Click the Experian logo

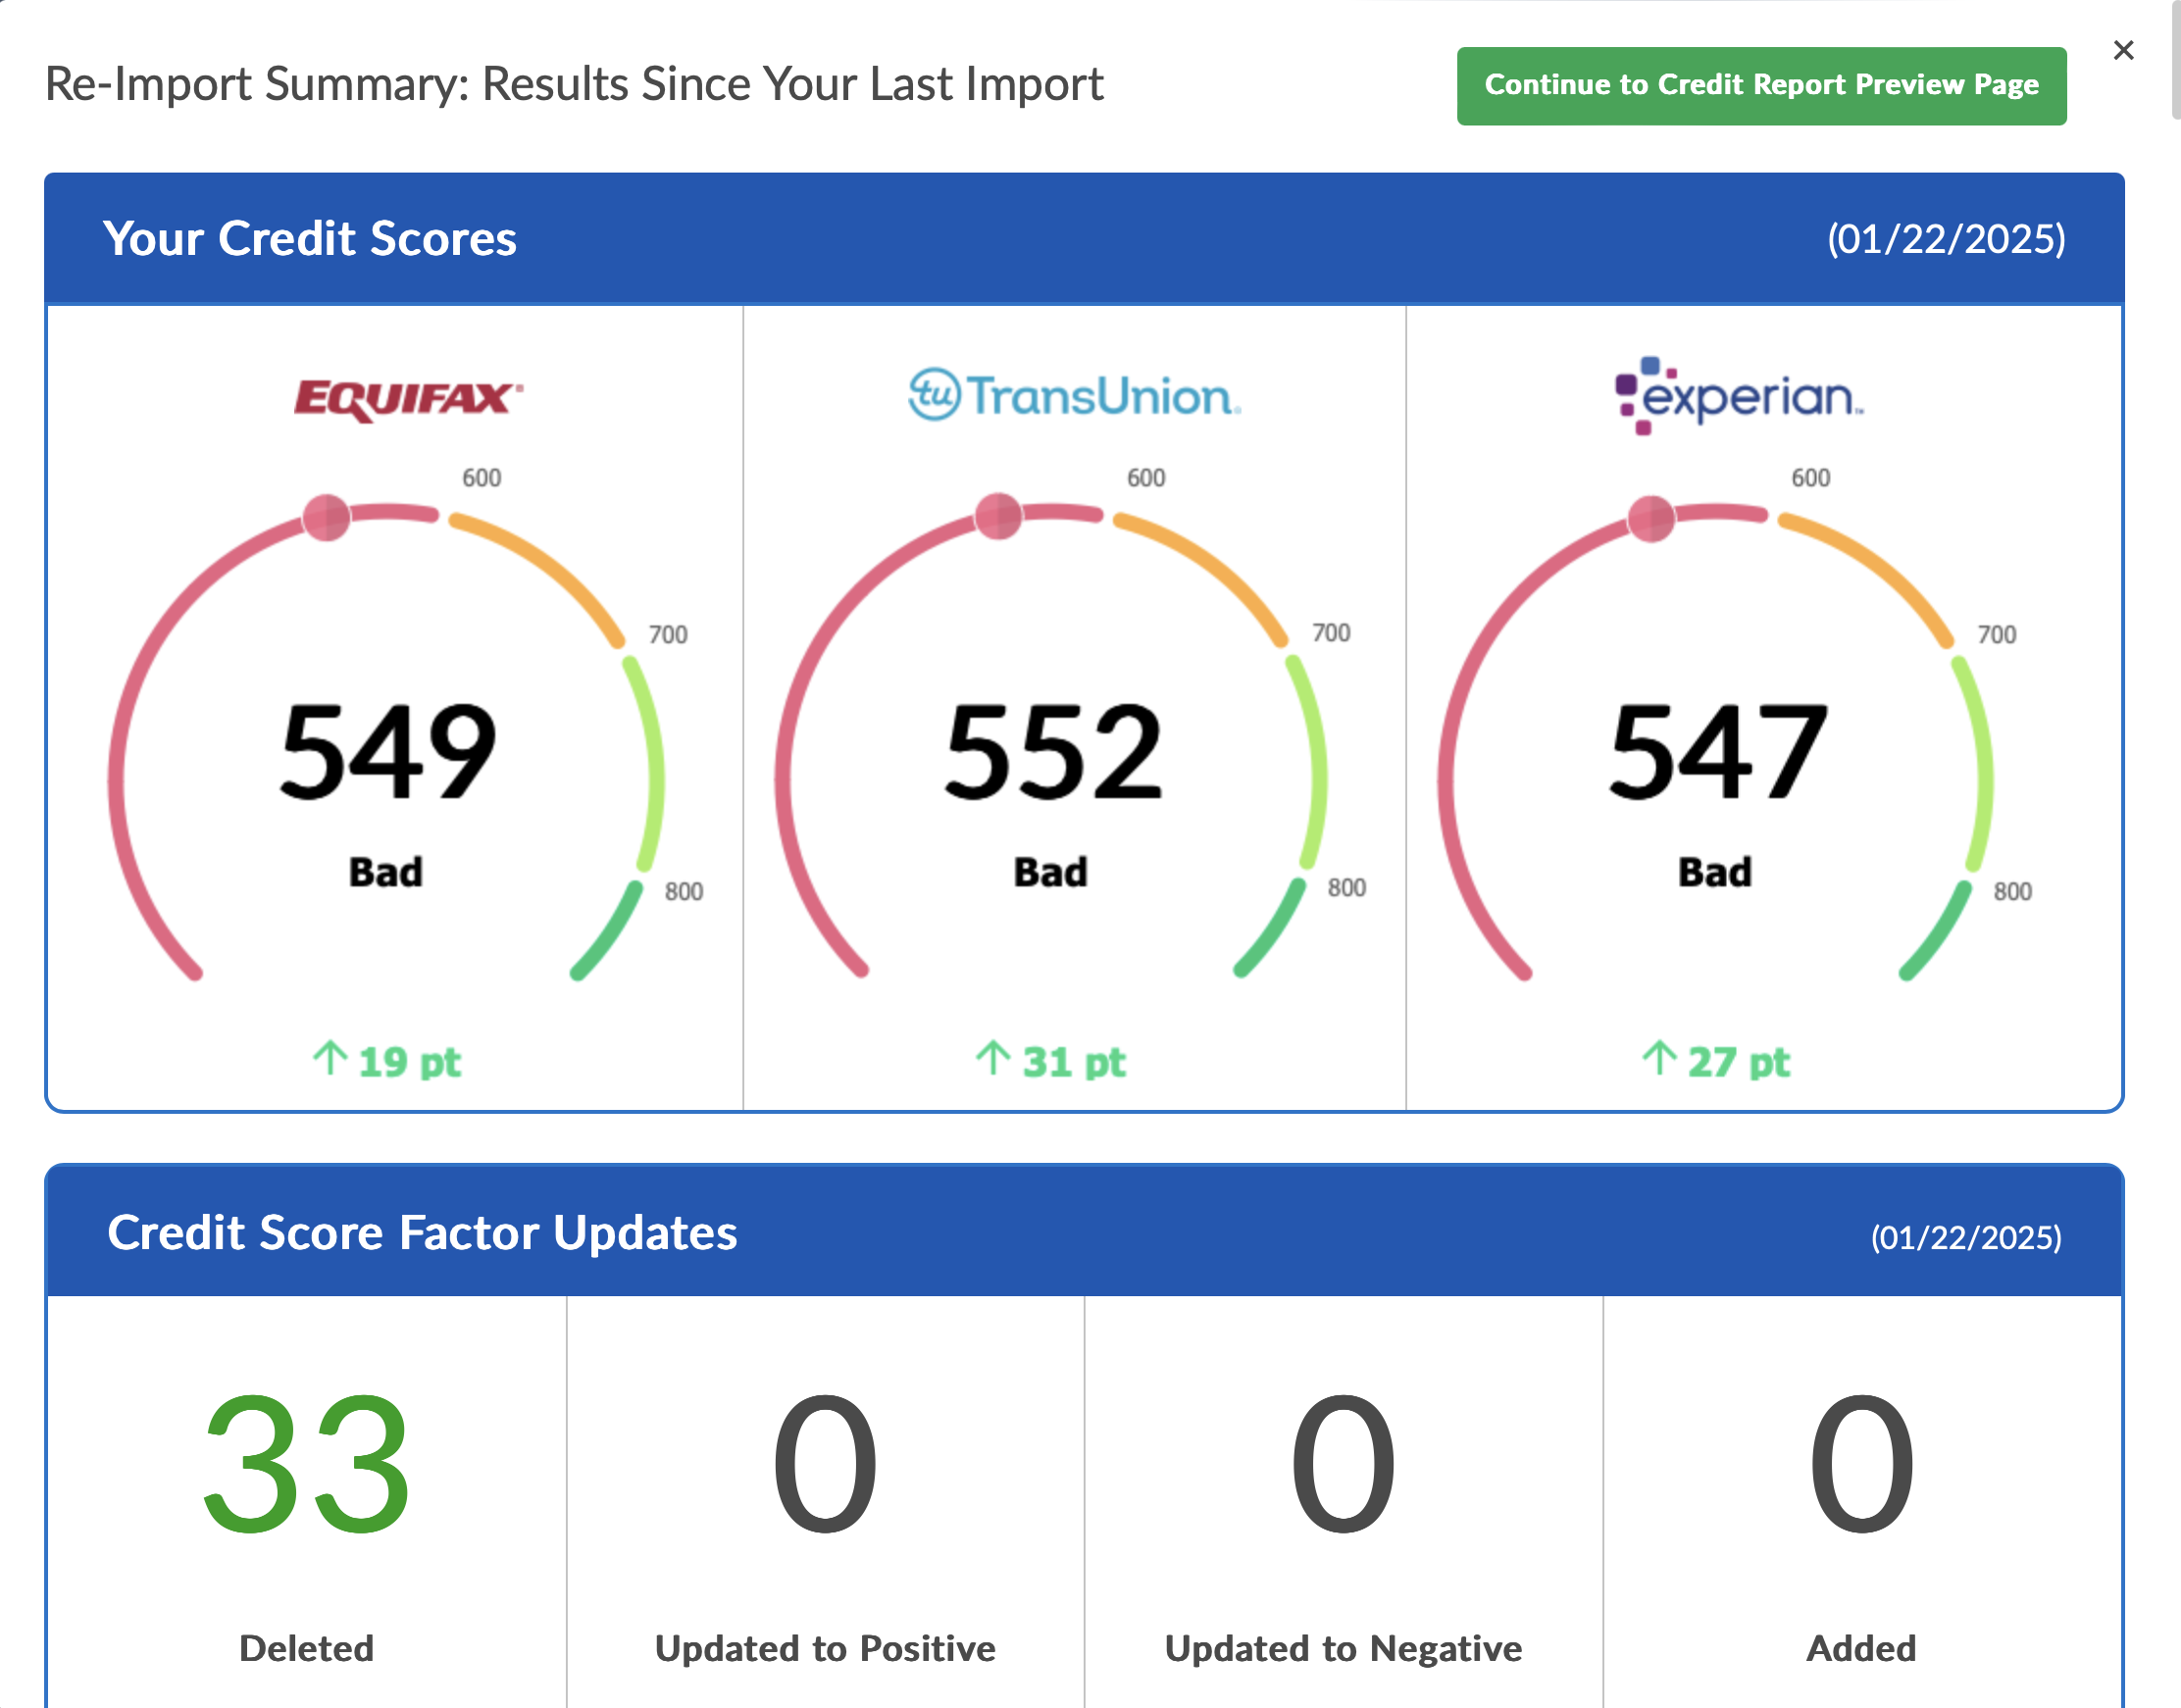1739,396
